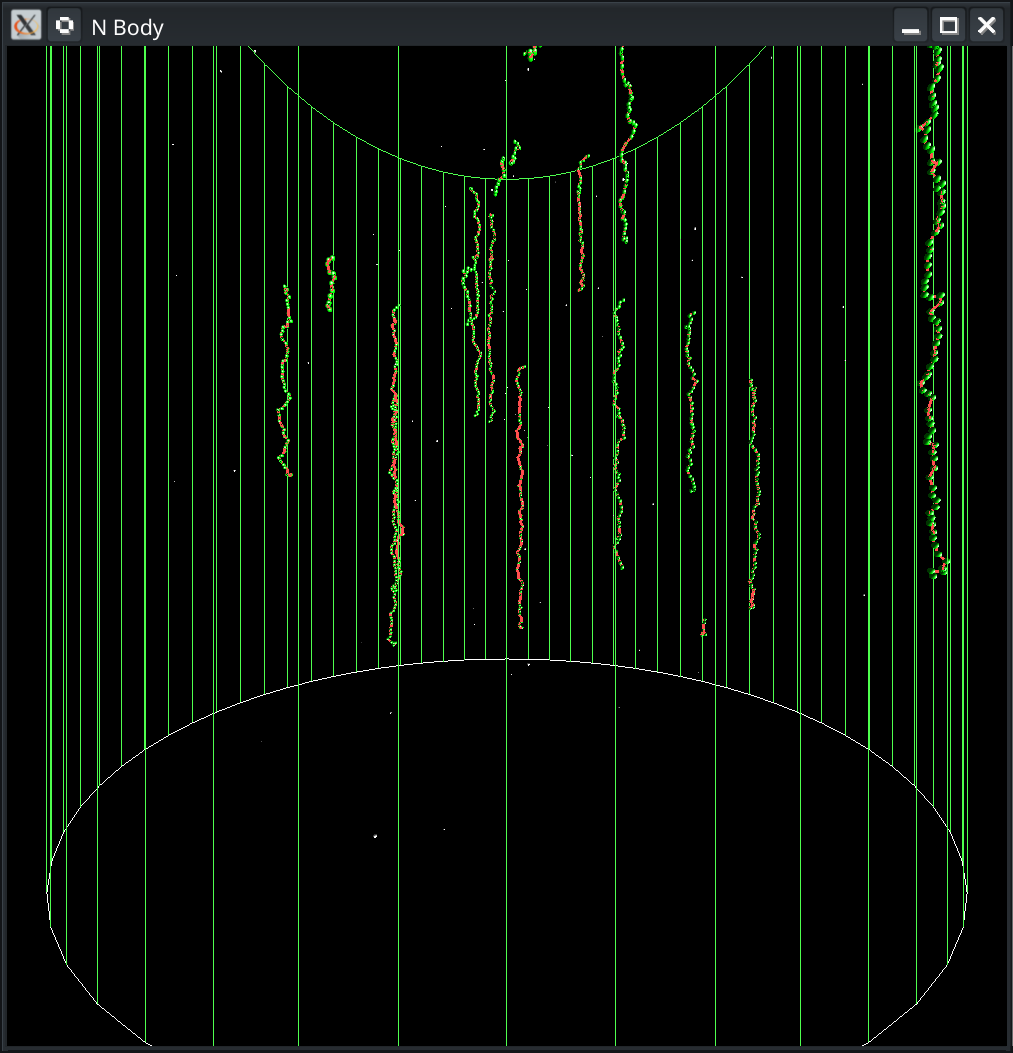Screen dimensions: 1013x1053
Task: Click the short particle trail at upper left
Action: pos(331,284)
